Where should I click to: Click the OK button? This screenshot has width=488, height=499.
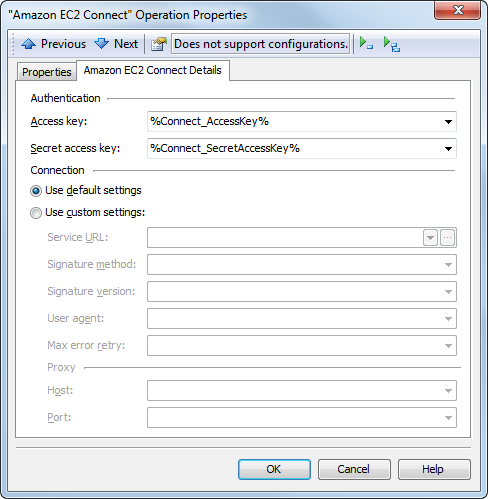[x=274, y=469]
